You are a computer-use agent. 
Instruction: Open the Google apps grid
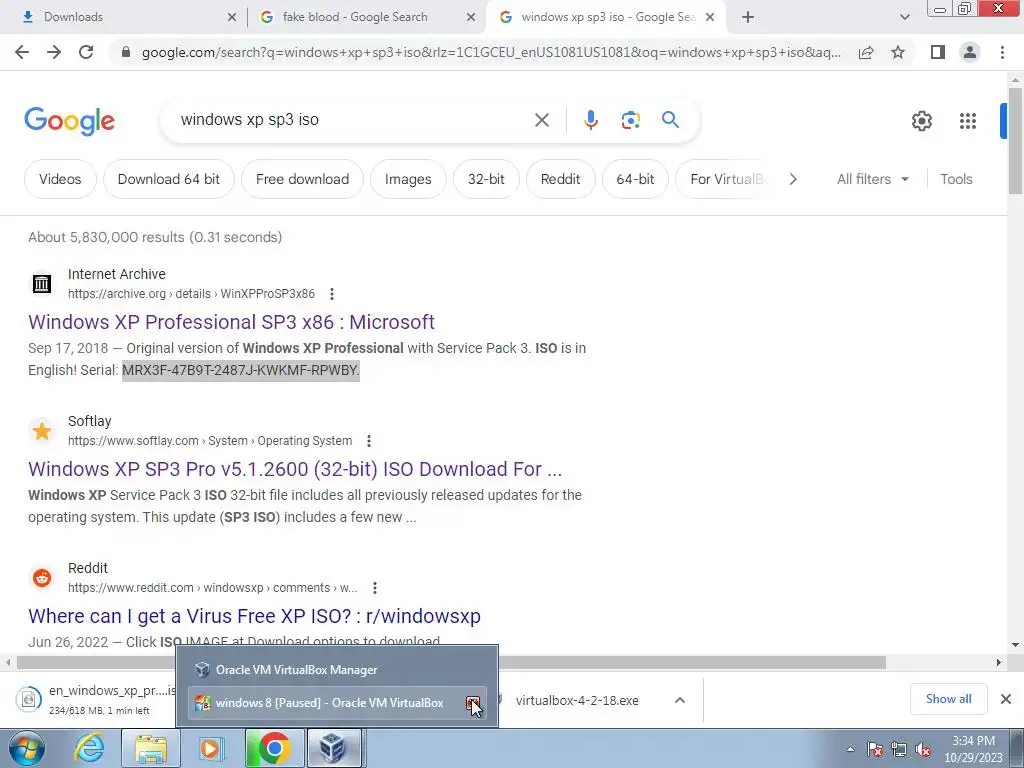tap(968, 121)
